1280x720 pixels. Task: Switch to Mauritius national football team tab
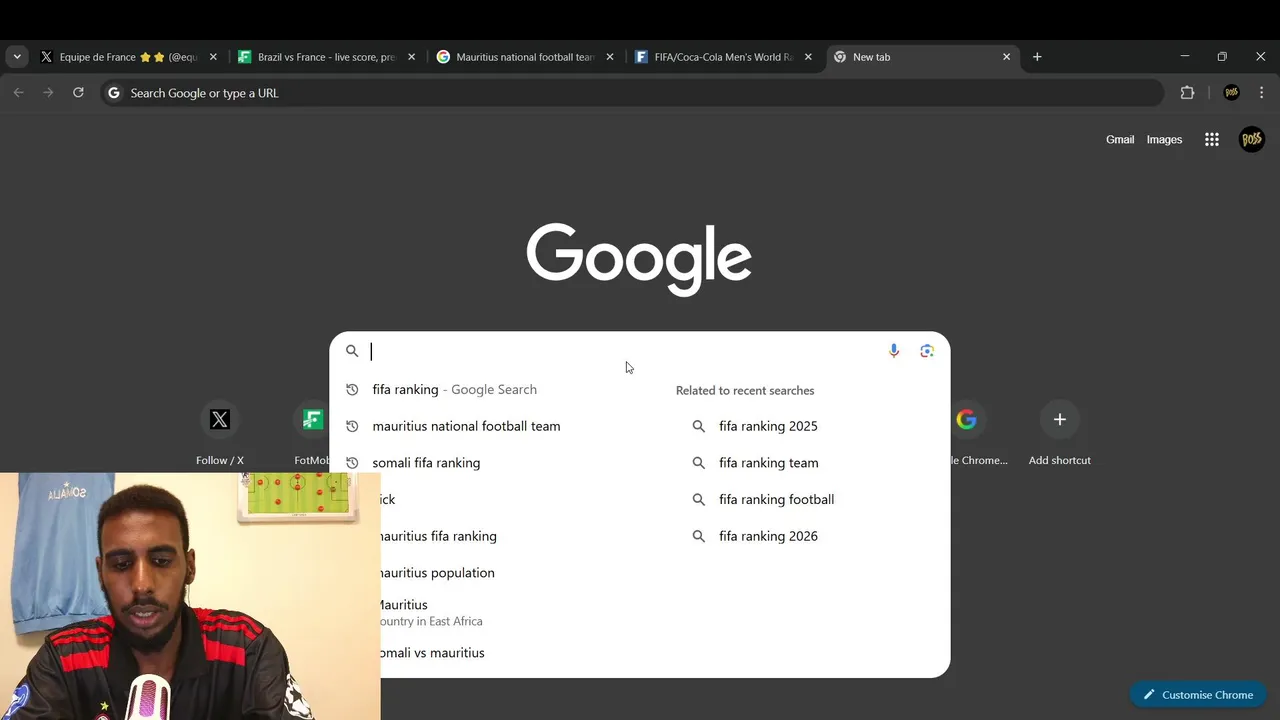tap(525, 57)
